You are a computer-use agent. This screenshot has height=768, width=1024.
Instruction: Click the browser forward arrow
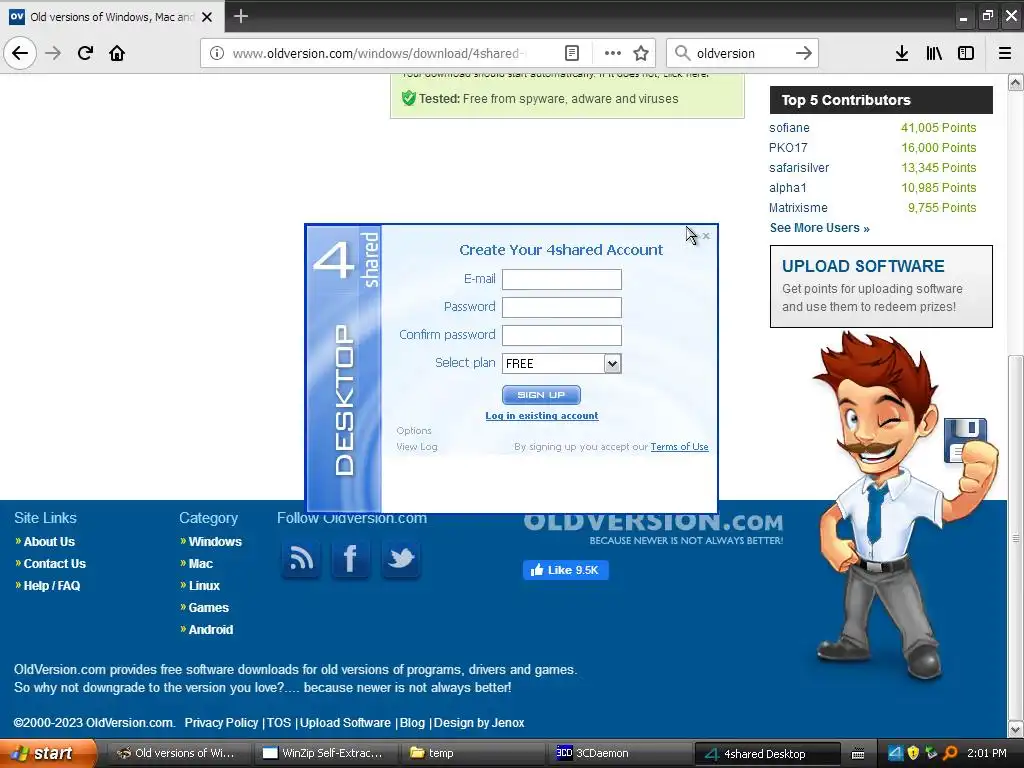pyautogui.click(x=53, y=53)
